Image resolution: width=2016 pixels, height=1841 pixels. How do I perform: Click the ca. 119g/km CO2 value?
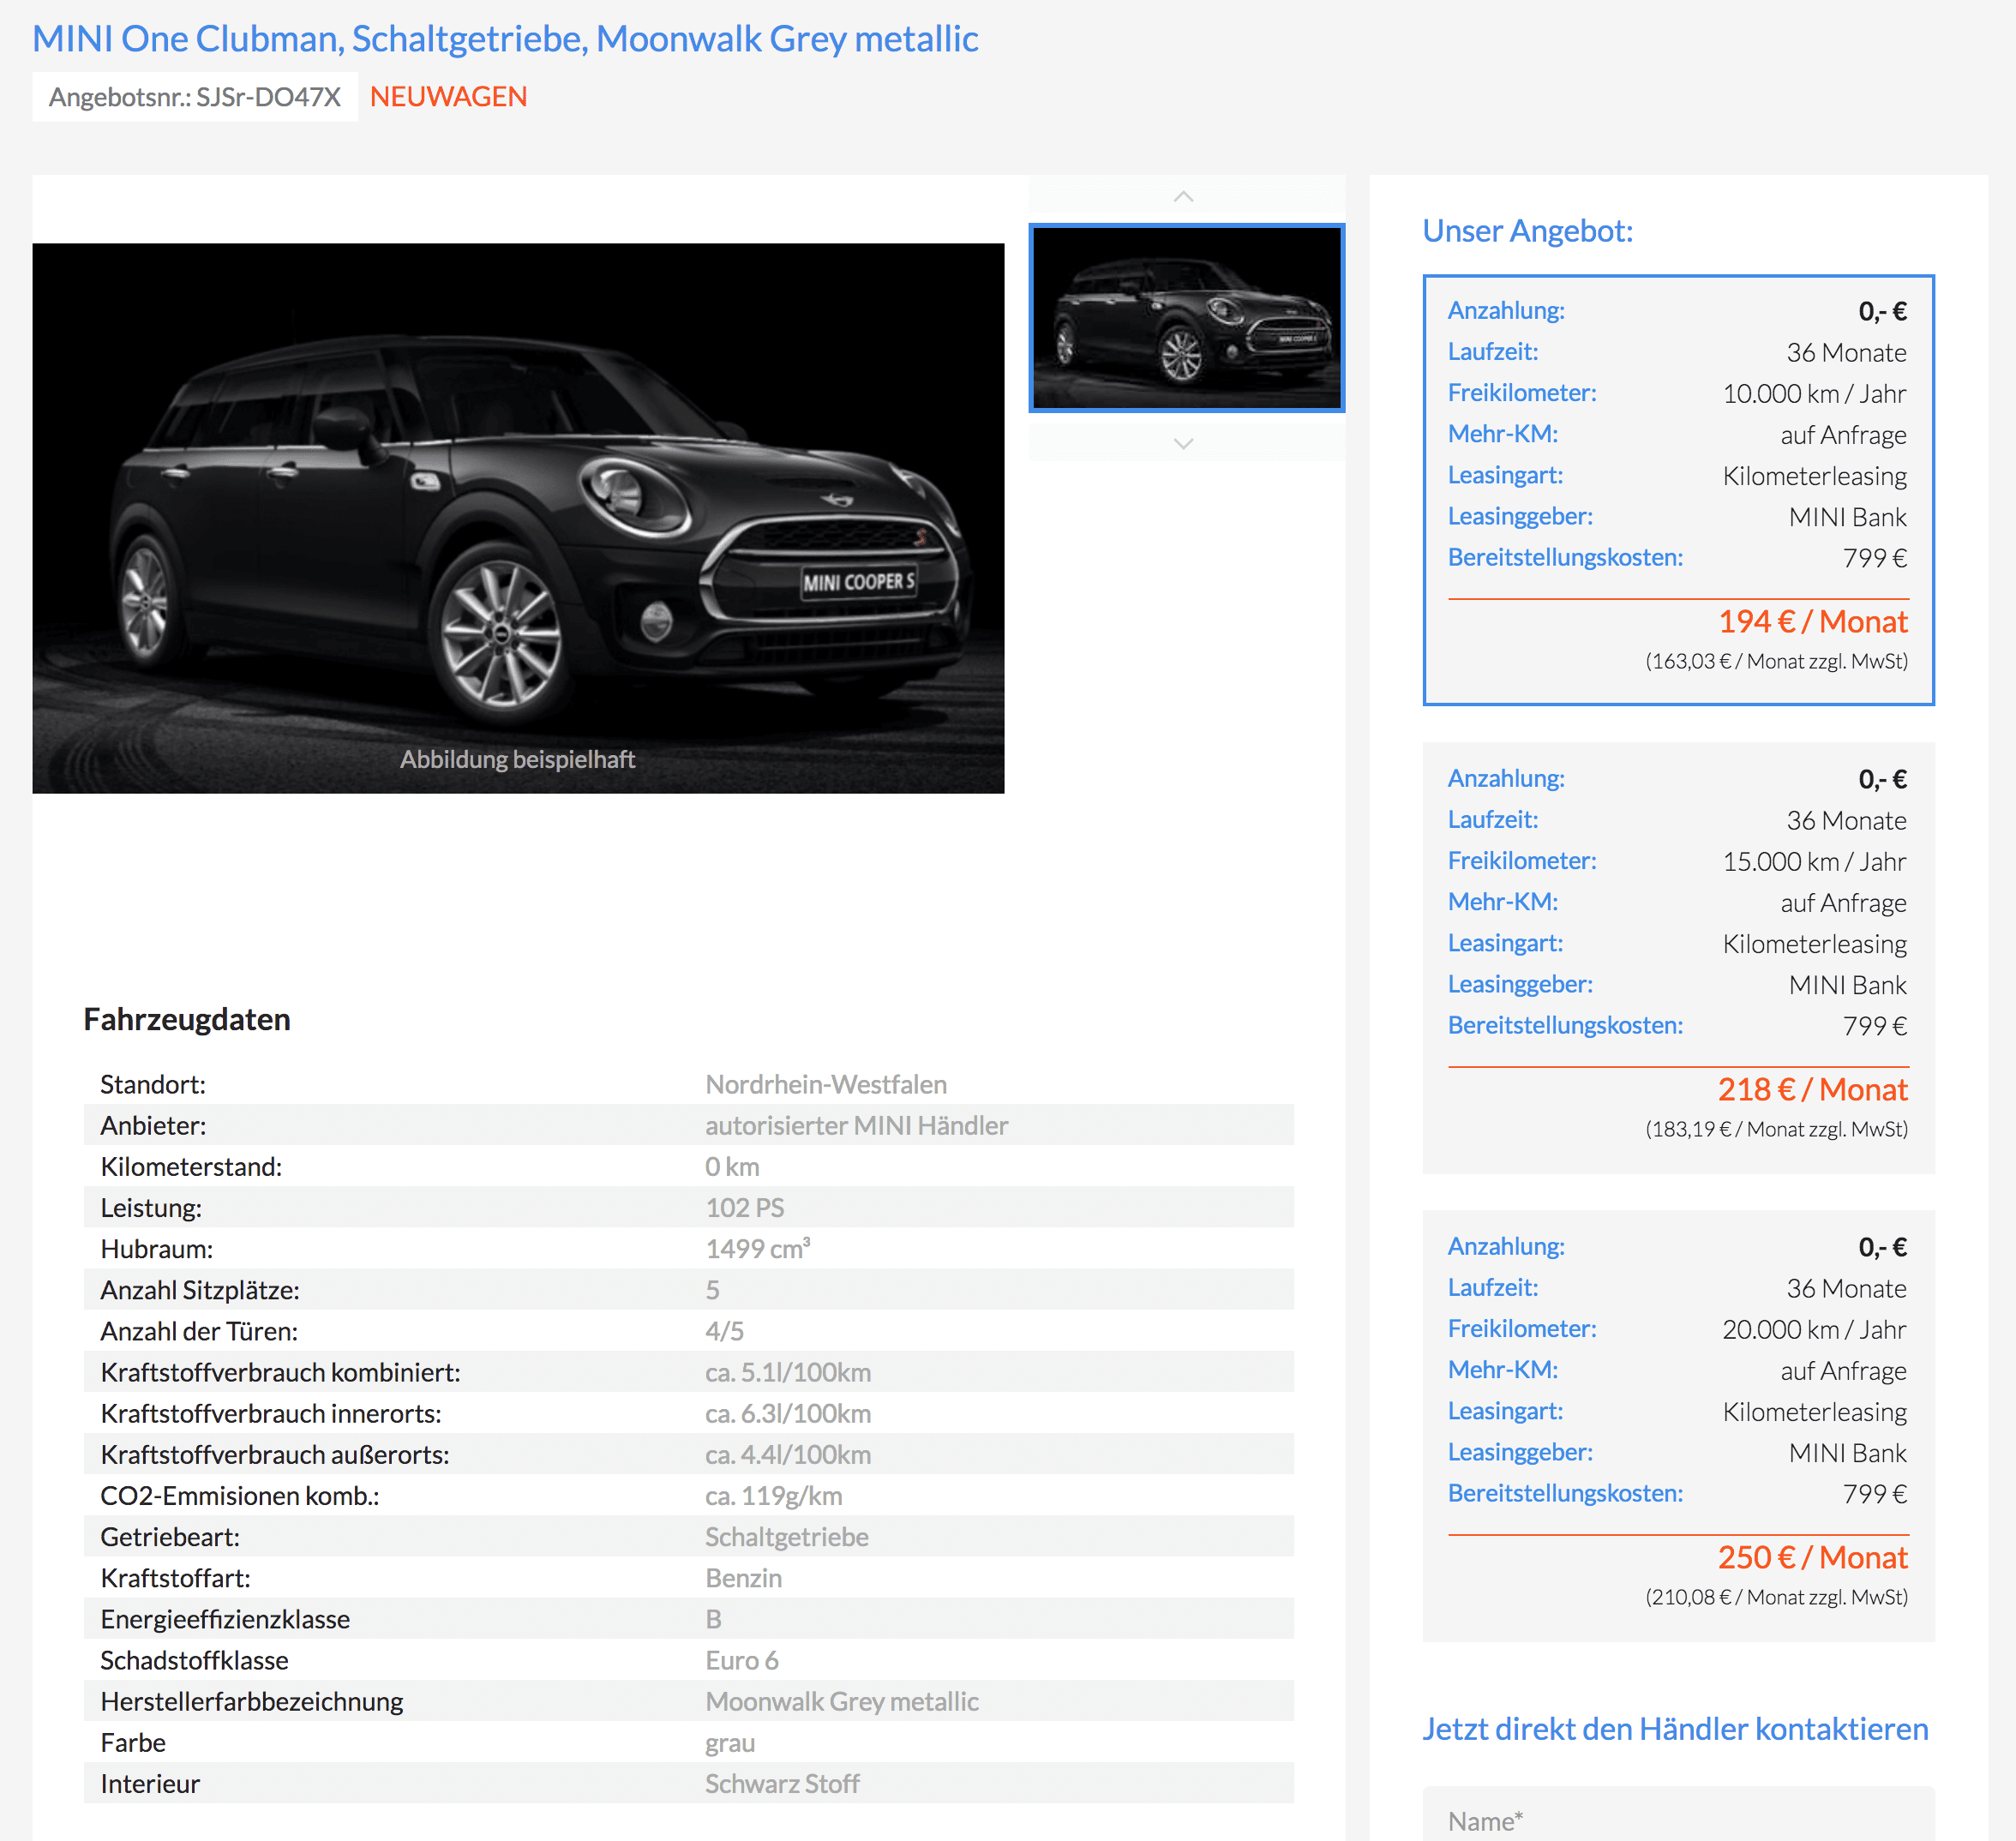[774, 1496]
